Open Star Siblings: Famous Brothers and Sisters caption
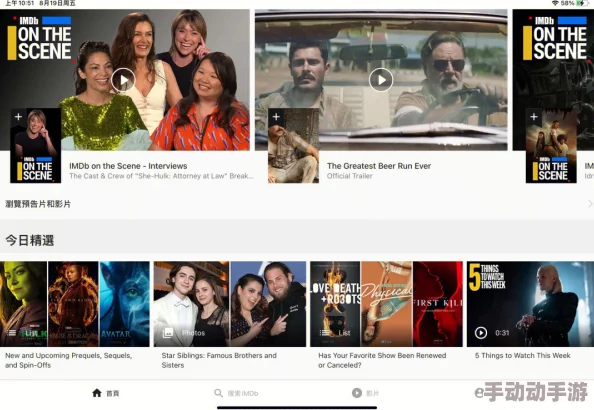The height and width of the screenshot is (410, 594). click(x=219, y=360)
